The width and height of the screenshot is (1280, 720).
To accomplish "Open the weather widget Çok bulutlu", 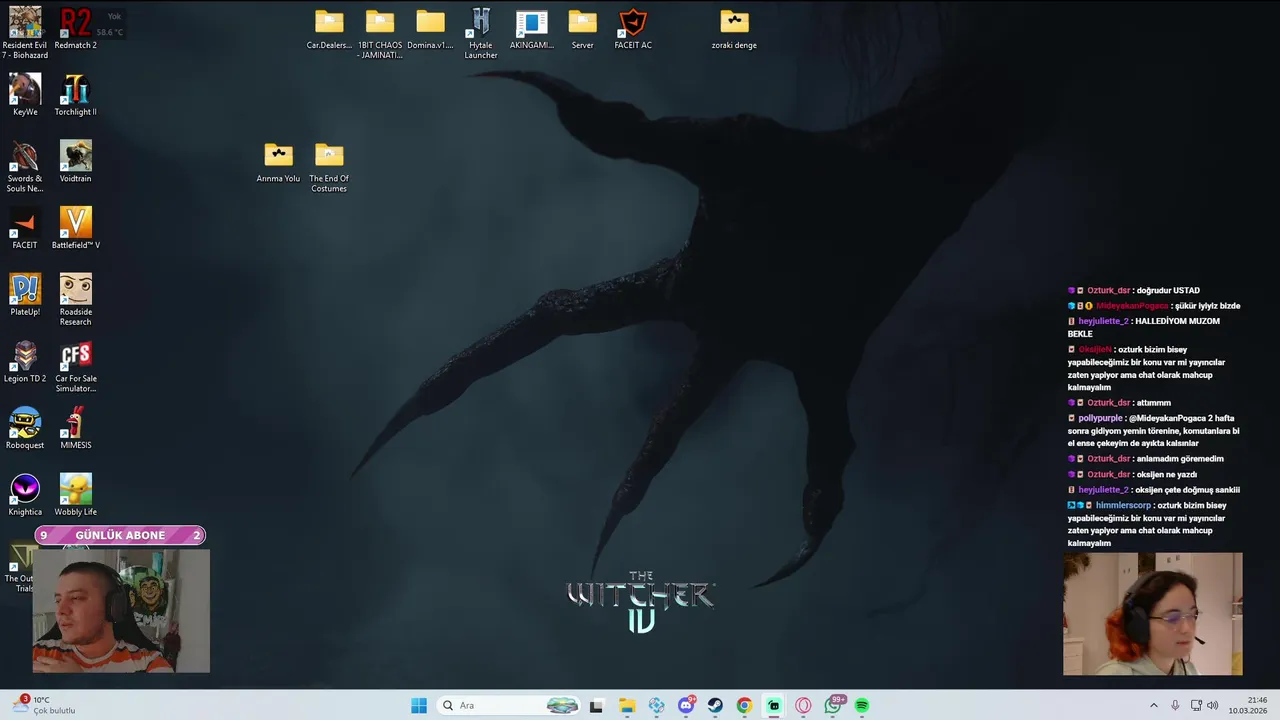I will point(45,705).
